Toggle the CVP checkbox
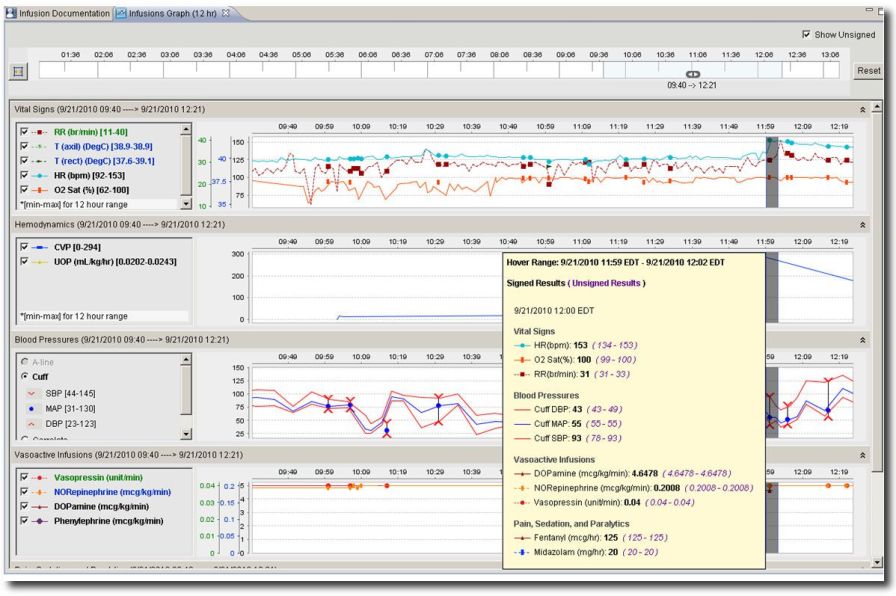The height and width of the screenshot is (596, 896). [x=24, y=247]
